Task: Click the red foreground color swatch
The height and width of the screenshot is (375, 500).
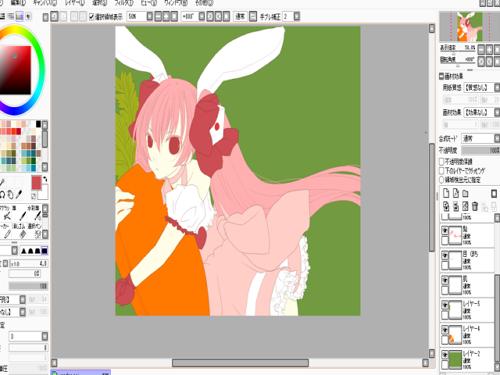Action: pos(36,183)
